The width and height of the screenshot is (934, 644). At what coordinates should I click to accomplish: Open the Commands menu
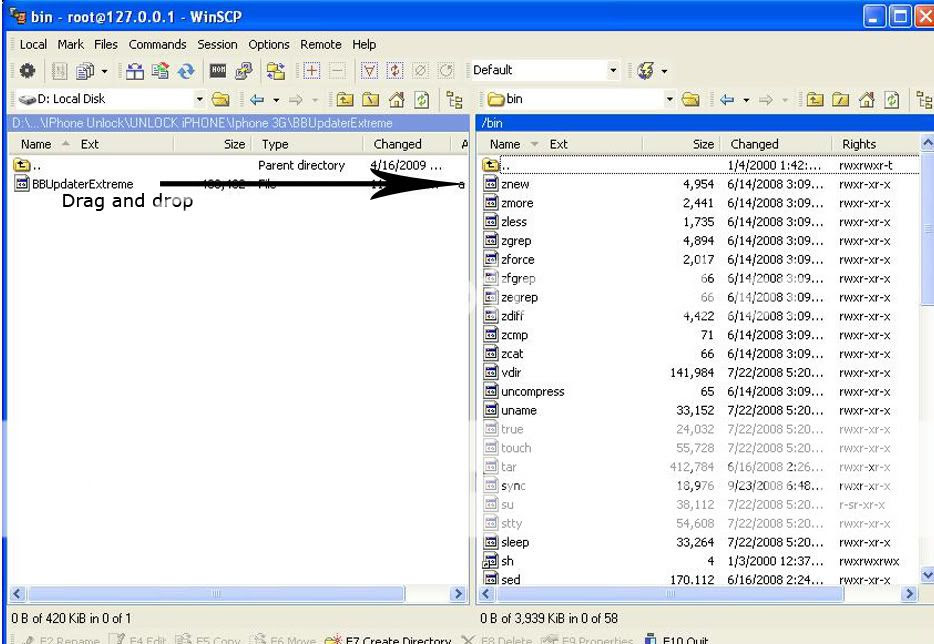click(x=157, y=45)
